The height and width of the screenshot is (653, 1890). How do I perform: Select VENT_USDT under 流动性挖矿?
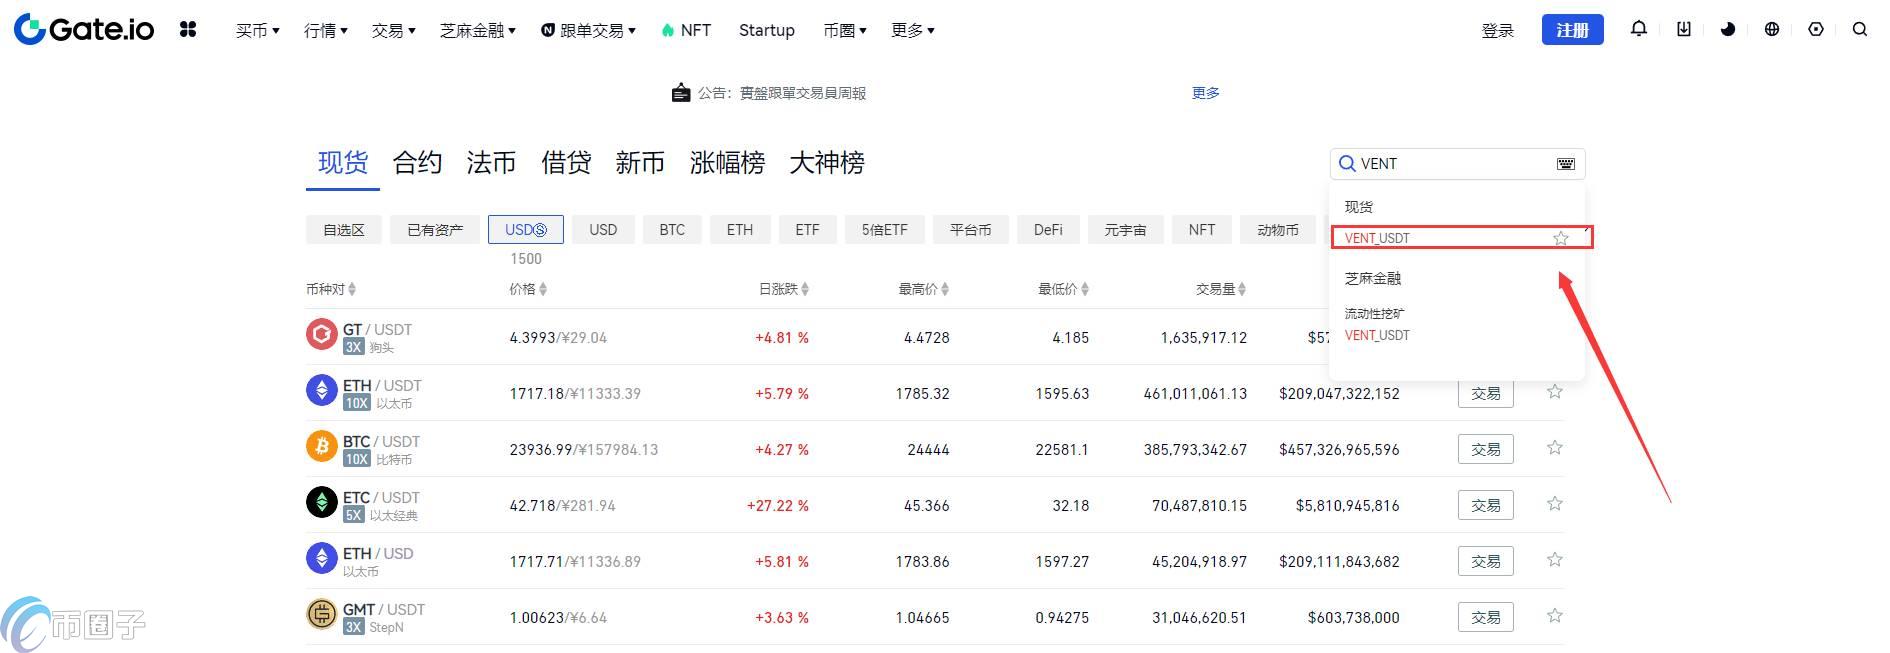pyautogui.click(x=1377, y=336)
